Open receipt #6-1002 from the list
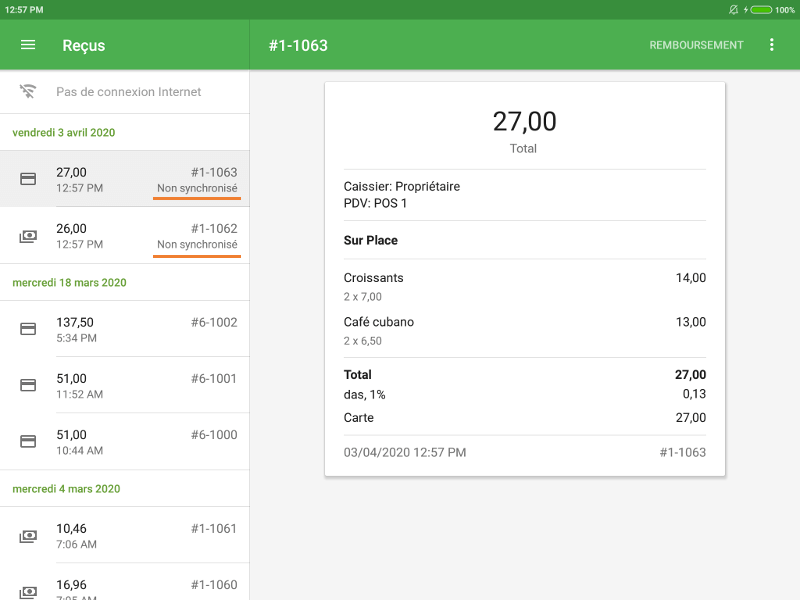The image size is (800, 600). coord(125,329)
